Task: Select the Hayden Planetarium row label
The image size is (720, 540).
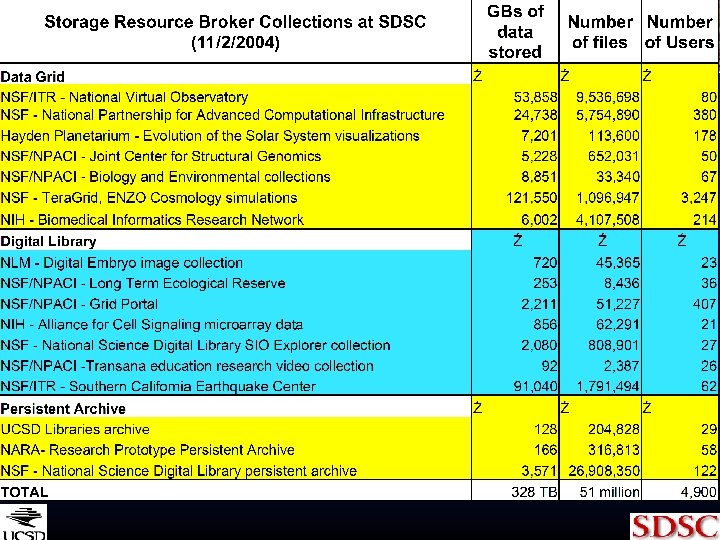Action: (x=210, y=136)
